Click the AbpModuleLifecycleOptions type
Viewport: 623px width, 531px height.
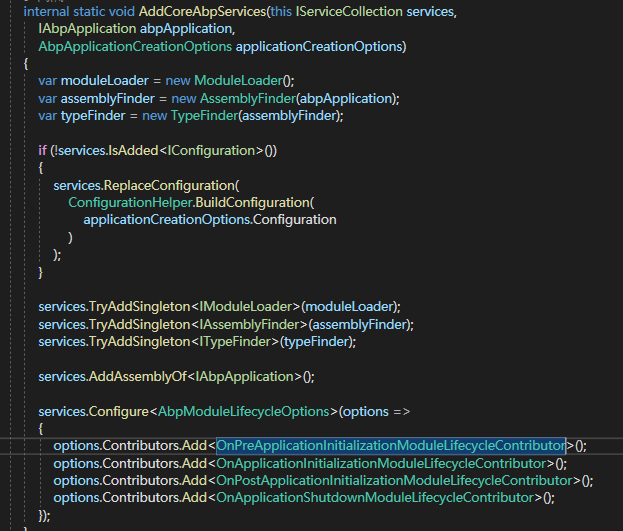[x=244, y=411]
